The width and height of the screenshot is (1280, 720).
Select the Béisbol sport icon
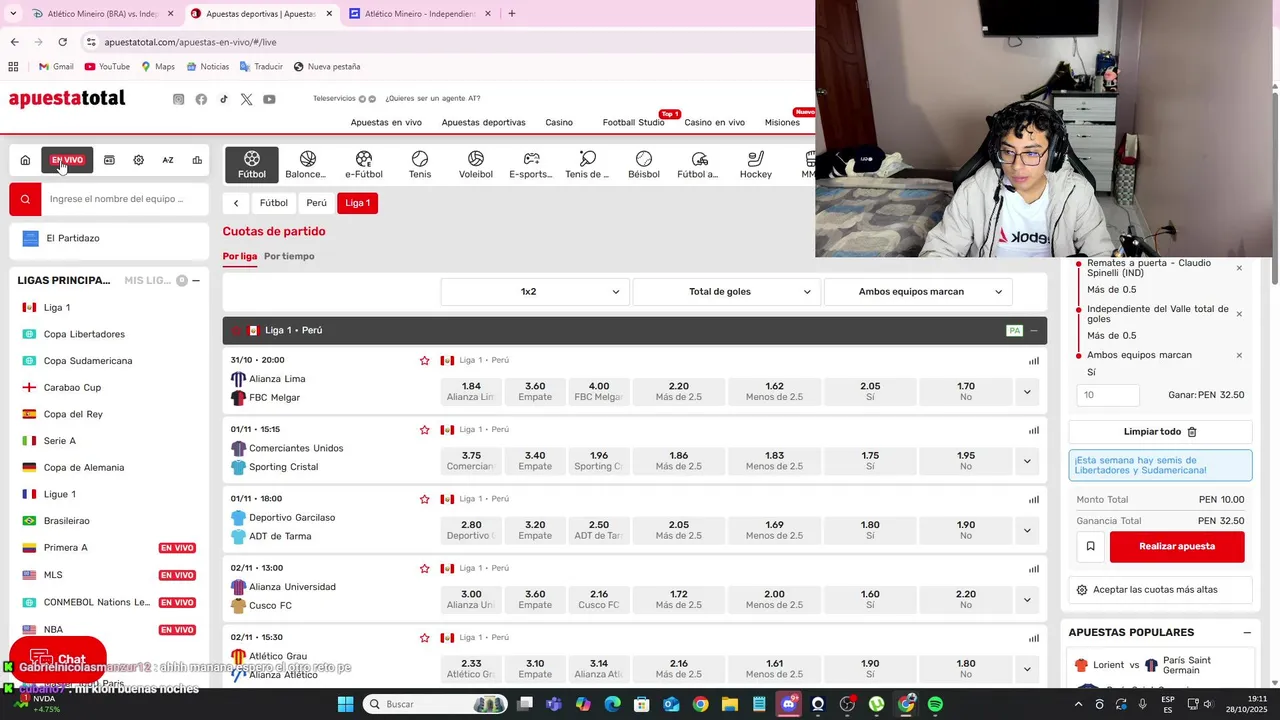click(x=644, y=165)
